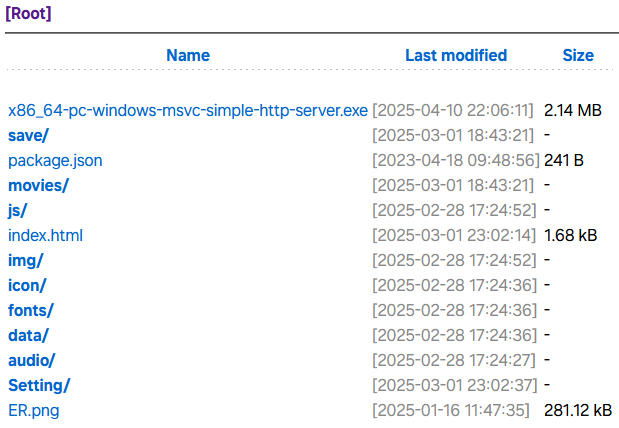619x428 pixels.
Task: Go into the data/ folder
Action: pos(28,335)
